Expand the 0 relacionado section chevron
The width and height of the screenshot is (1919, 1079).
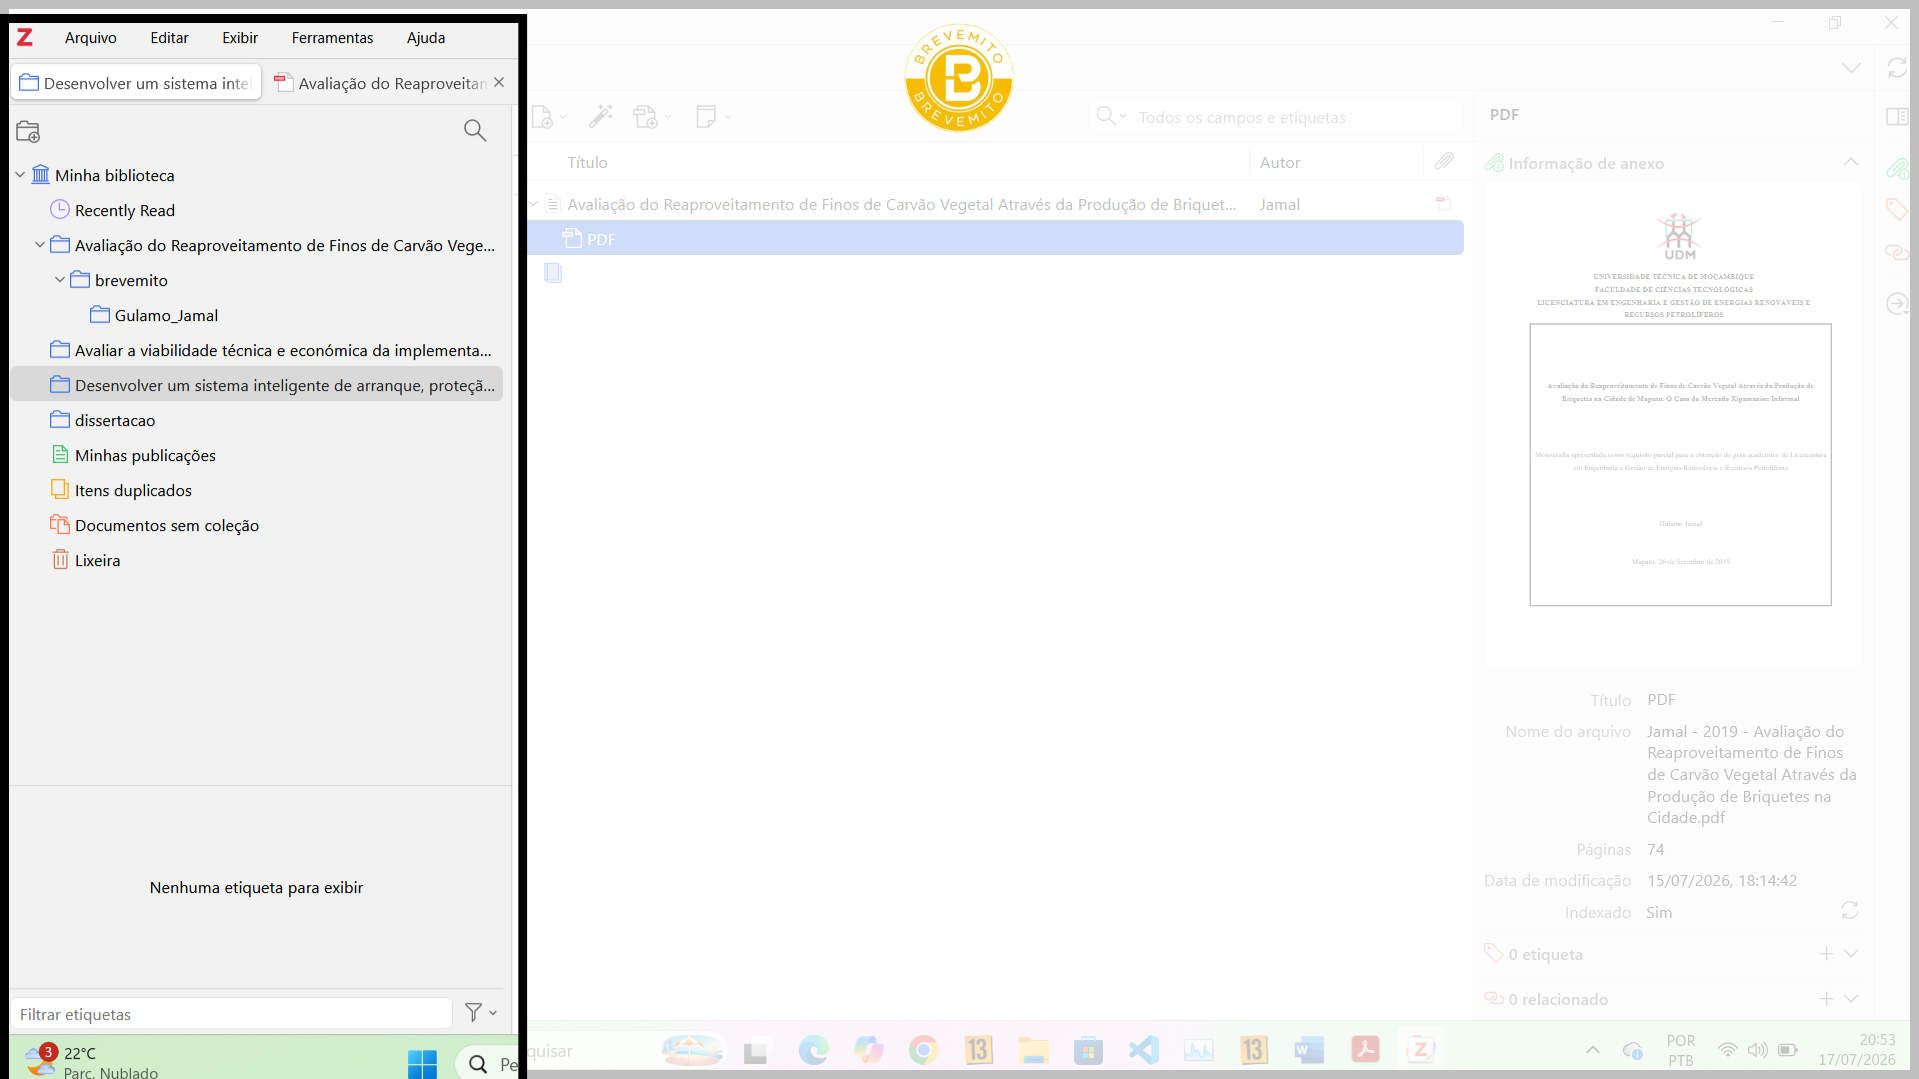(x=1851, y=999)
